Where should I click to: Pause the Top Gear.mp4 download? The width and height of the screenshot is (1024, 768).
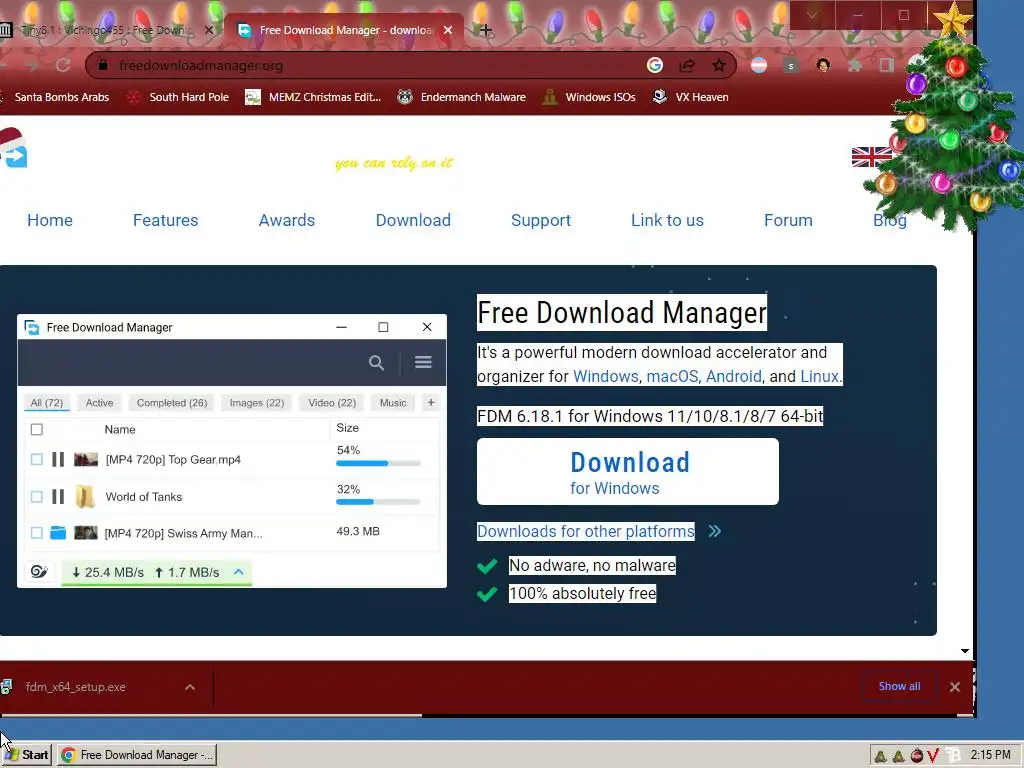[x=58, y=459]
